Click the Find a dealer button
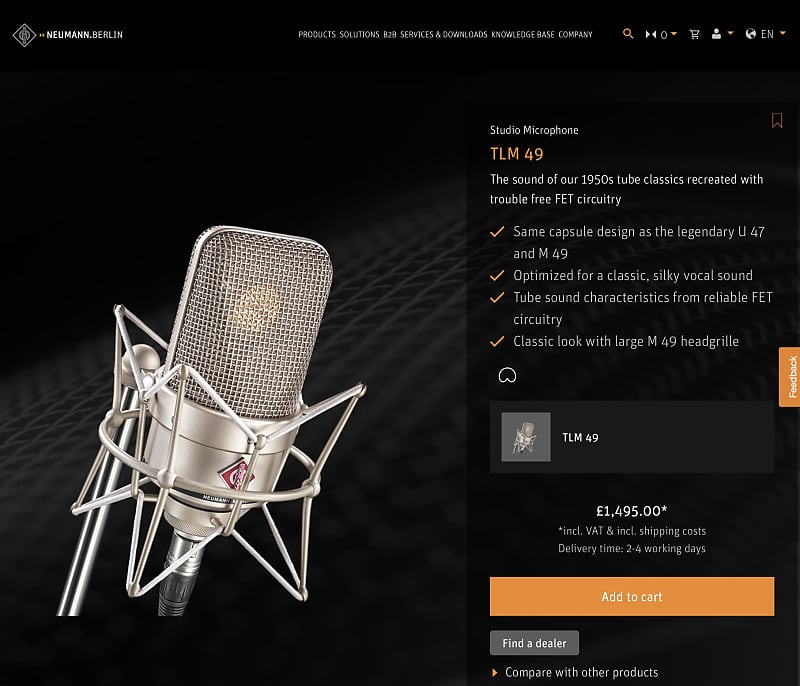Screen dimensions: 800x686 point(534,642)
